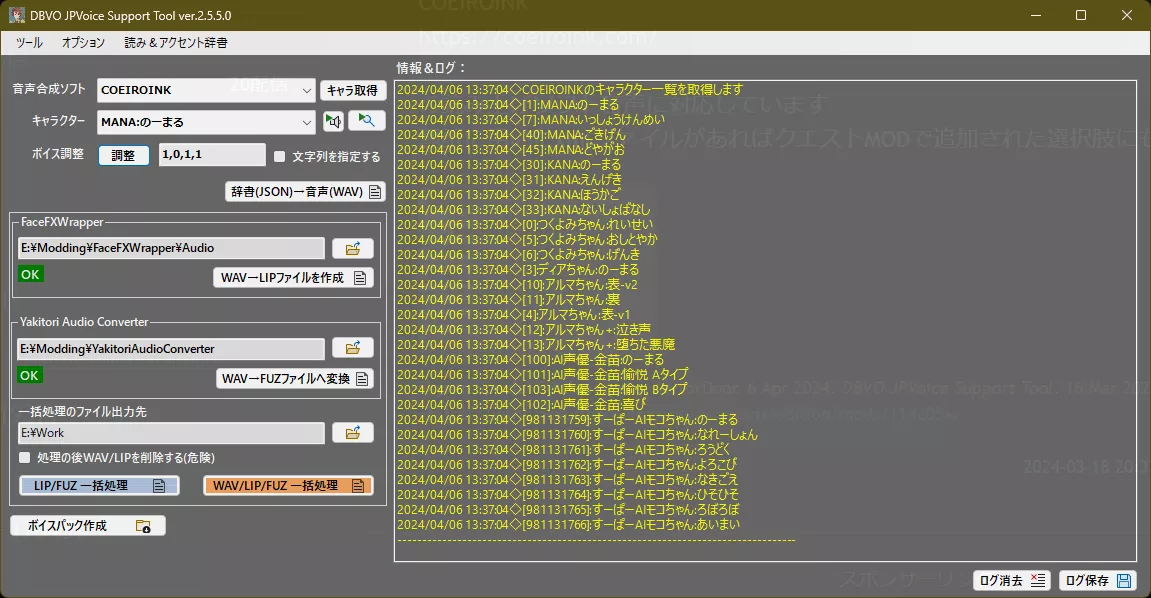Maximize the DBVO JPVoice Support Tool window
Screen dimensions: 1151x598
tap(1081, 15)
